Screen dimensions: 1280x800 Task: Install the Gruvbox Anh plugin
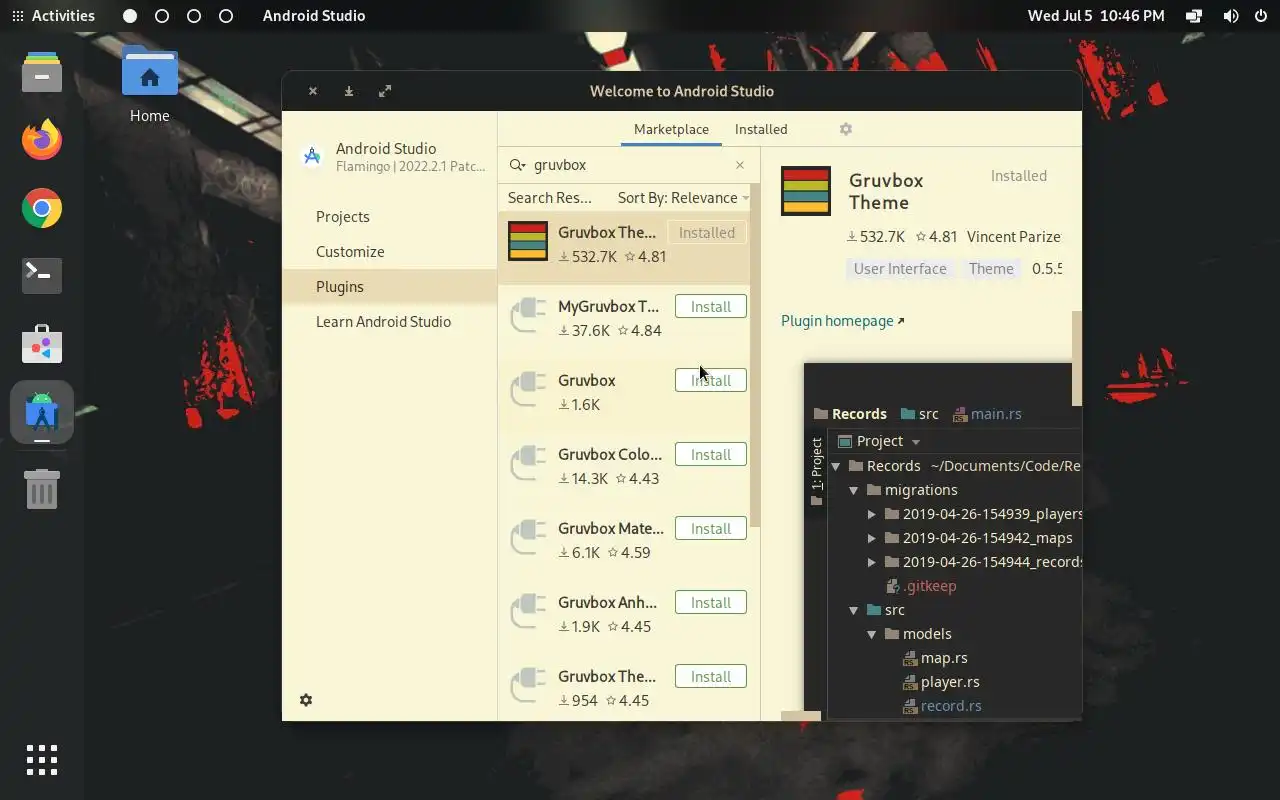click(711, 603)
